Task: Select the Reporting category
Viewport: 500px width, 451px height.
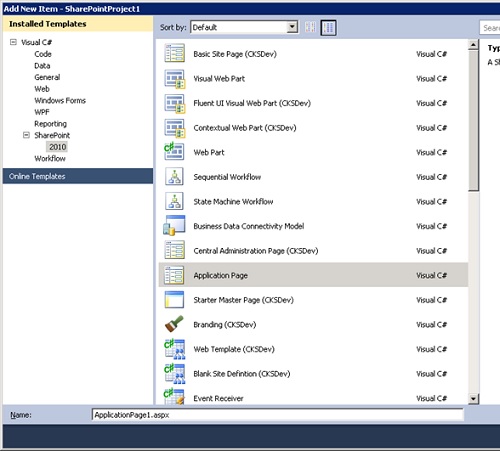Action: click(x=50, y=124)
